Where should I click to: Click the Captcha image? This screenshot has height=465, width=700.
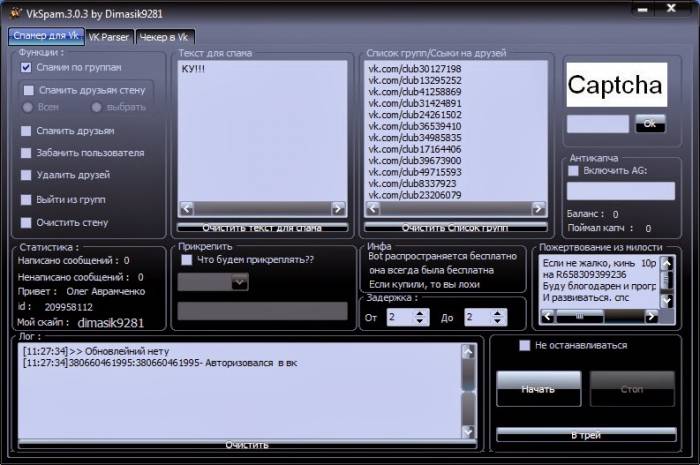click(x=617, y=85)
